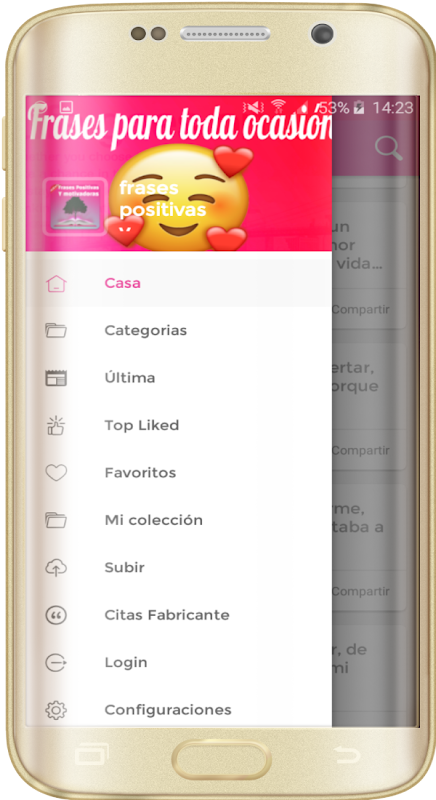Screen dimensions: 436x800
Task: Tap the calendar icon next to Última
Action: tap(56, 378)
